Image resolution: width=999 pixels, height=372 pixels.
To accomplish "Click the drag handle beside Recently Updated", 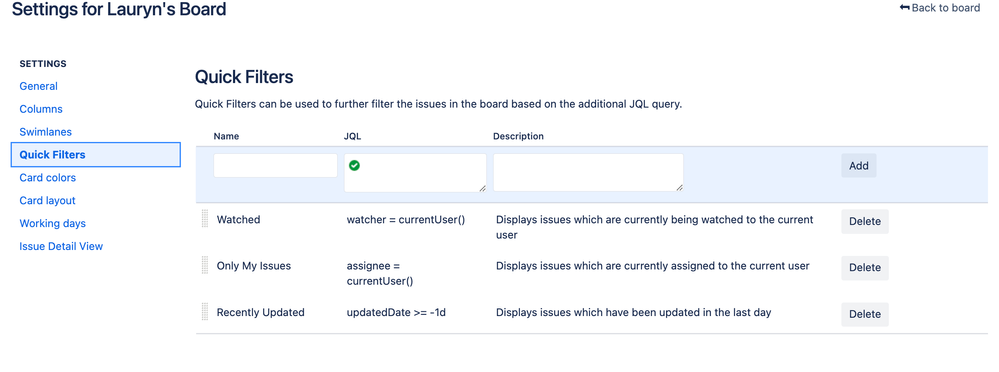I will 205,312.
